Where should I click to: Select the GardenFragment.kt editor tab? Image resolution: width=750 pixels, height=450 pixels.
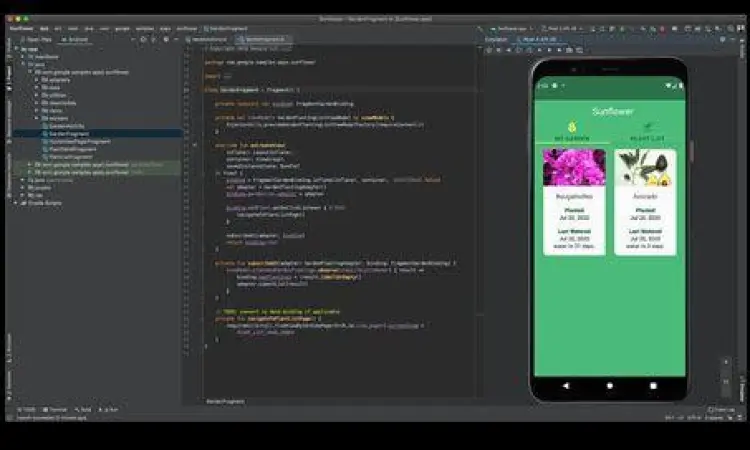pos(265,39)
